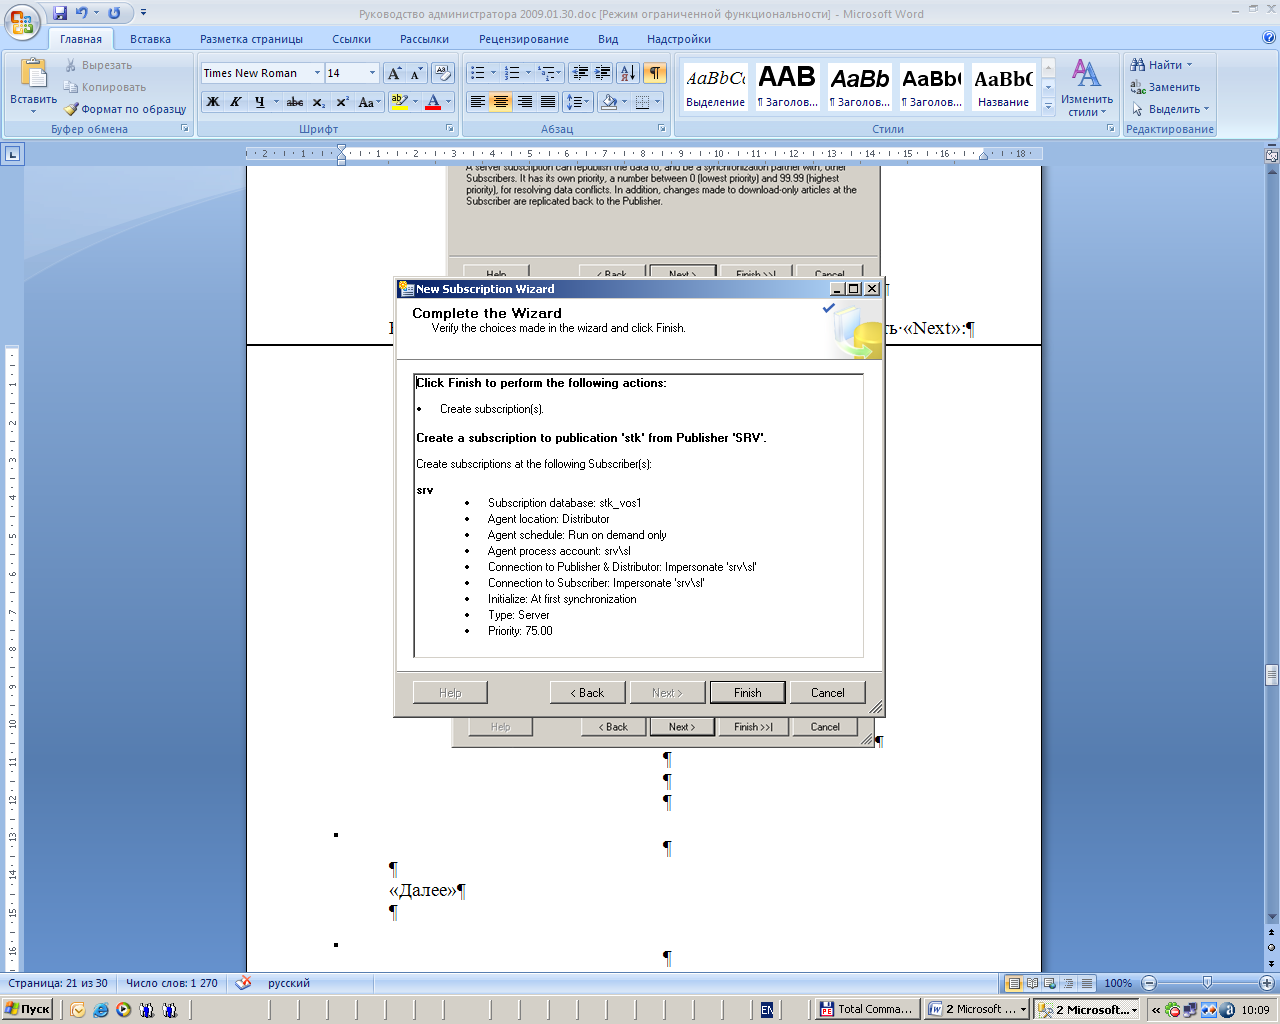Apply superscript formatting

[x=342, y=102]
